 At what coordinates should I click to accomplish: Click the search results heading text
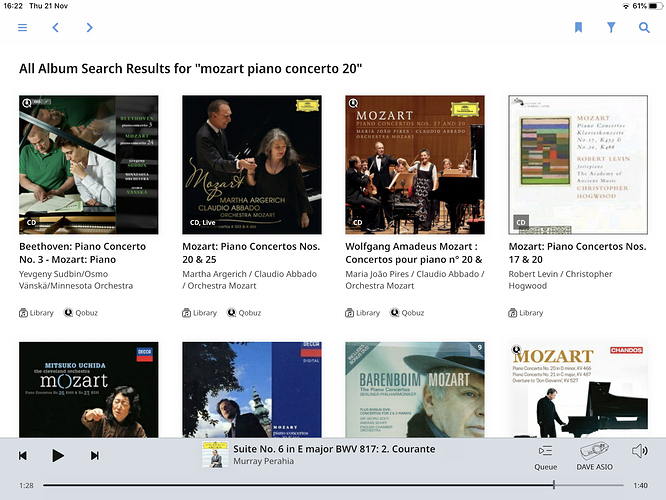(190, 68)
